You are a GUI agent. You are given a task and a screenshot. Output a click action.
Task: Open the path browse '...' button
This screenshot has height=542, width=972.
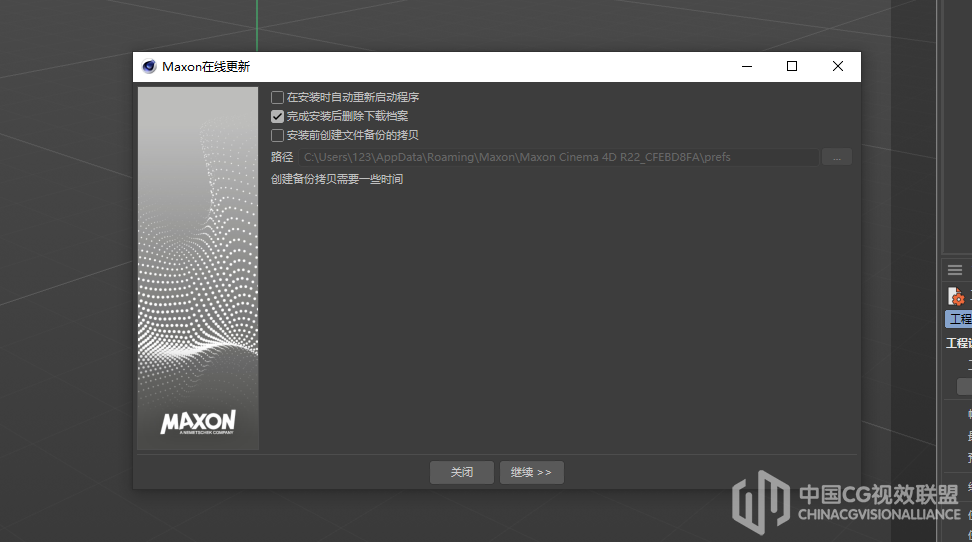pyautogui.click(x=837, y=158)
